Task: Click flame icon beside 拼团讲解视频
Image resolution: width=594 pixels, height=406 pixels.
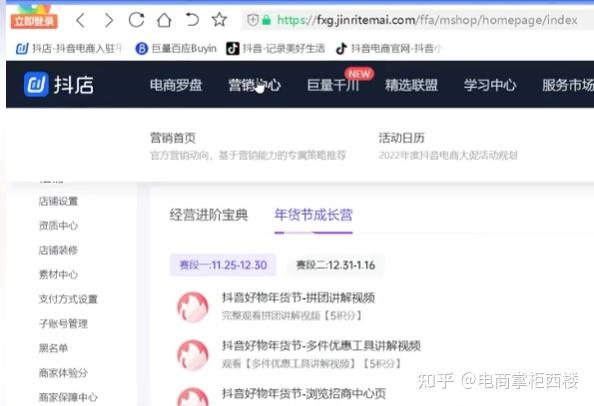Action: point(193,307)
